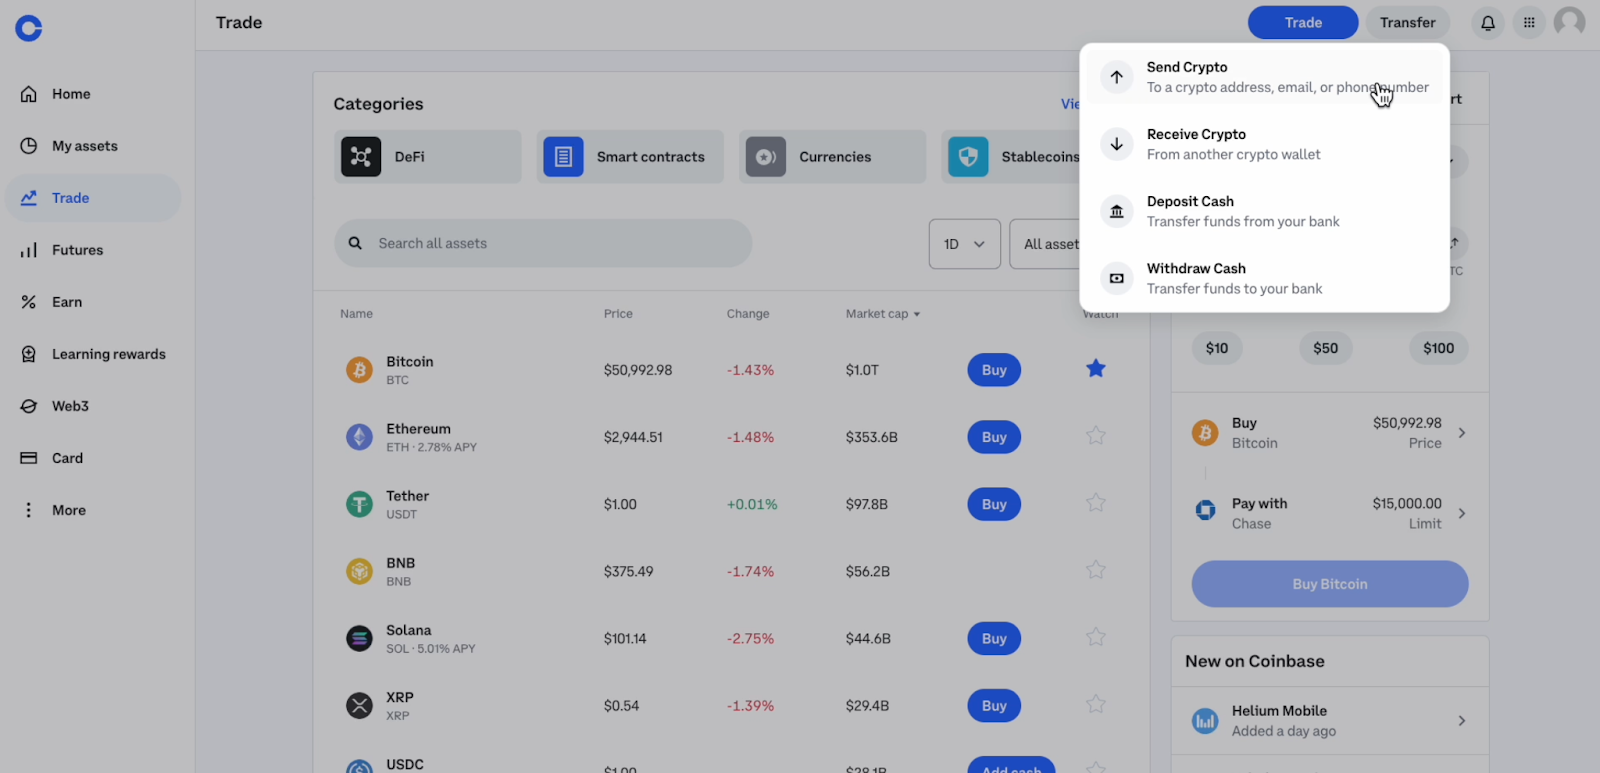Open the 1D time range dropdown
The width and height of the screenshot is (1600, 773).
tap(964, 244)
